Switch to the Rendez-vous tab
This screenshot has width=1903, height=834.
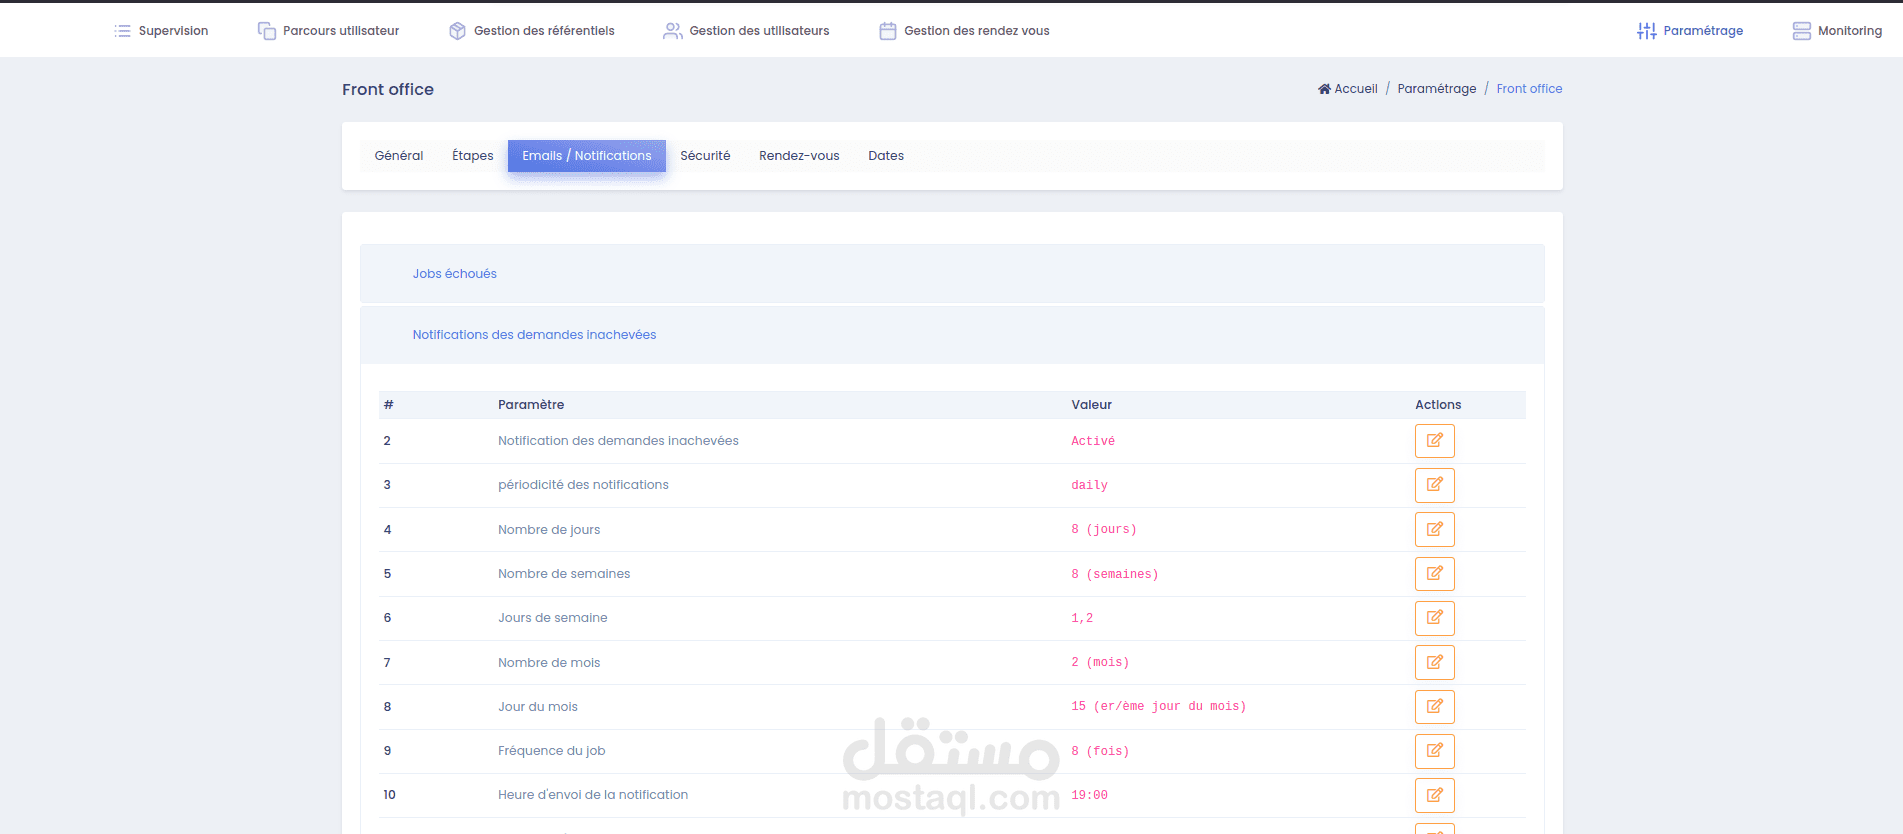tap(799, 156)
